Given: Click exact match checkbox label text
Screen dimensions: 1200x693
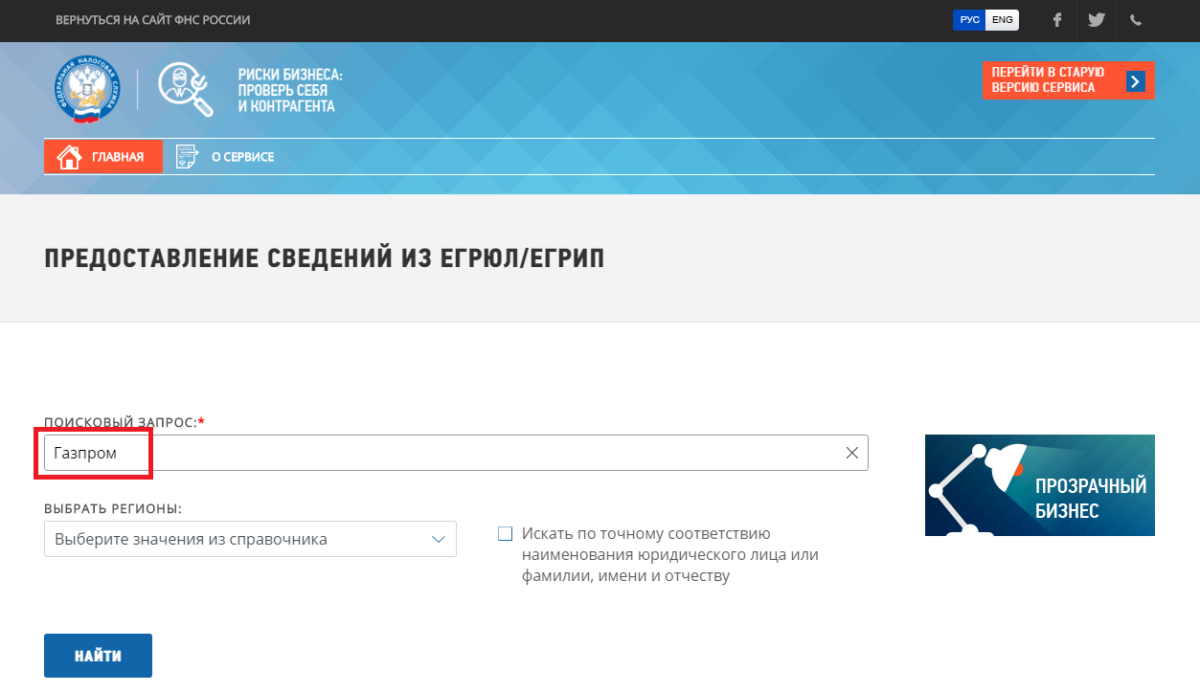Looking at the screenshot, I should pos(670,555).
